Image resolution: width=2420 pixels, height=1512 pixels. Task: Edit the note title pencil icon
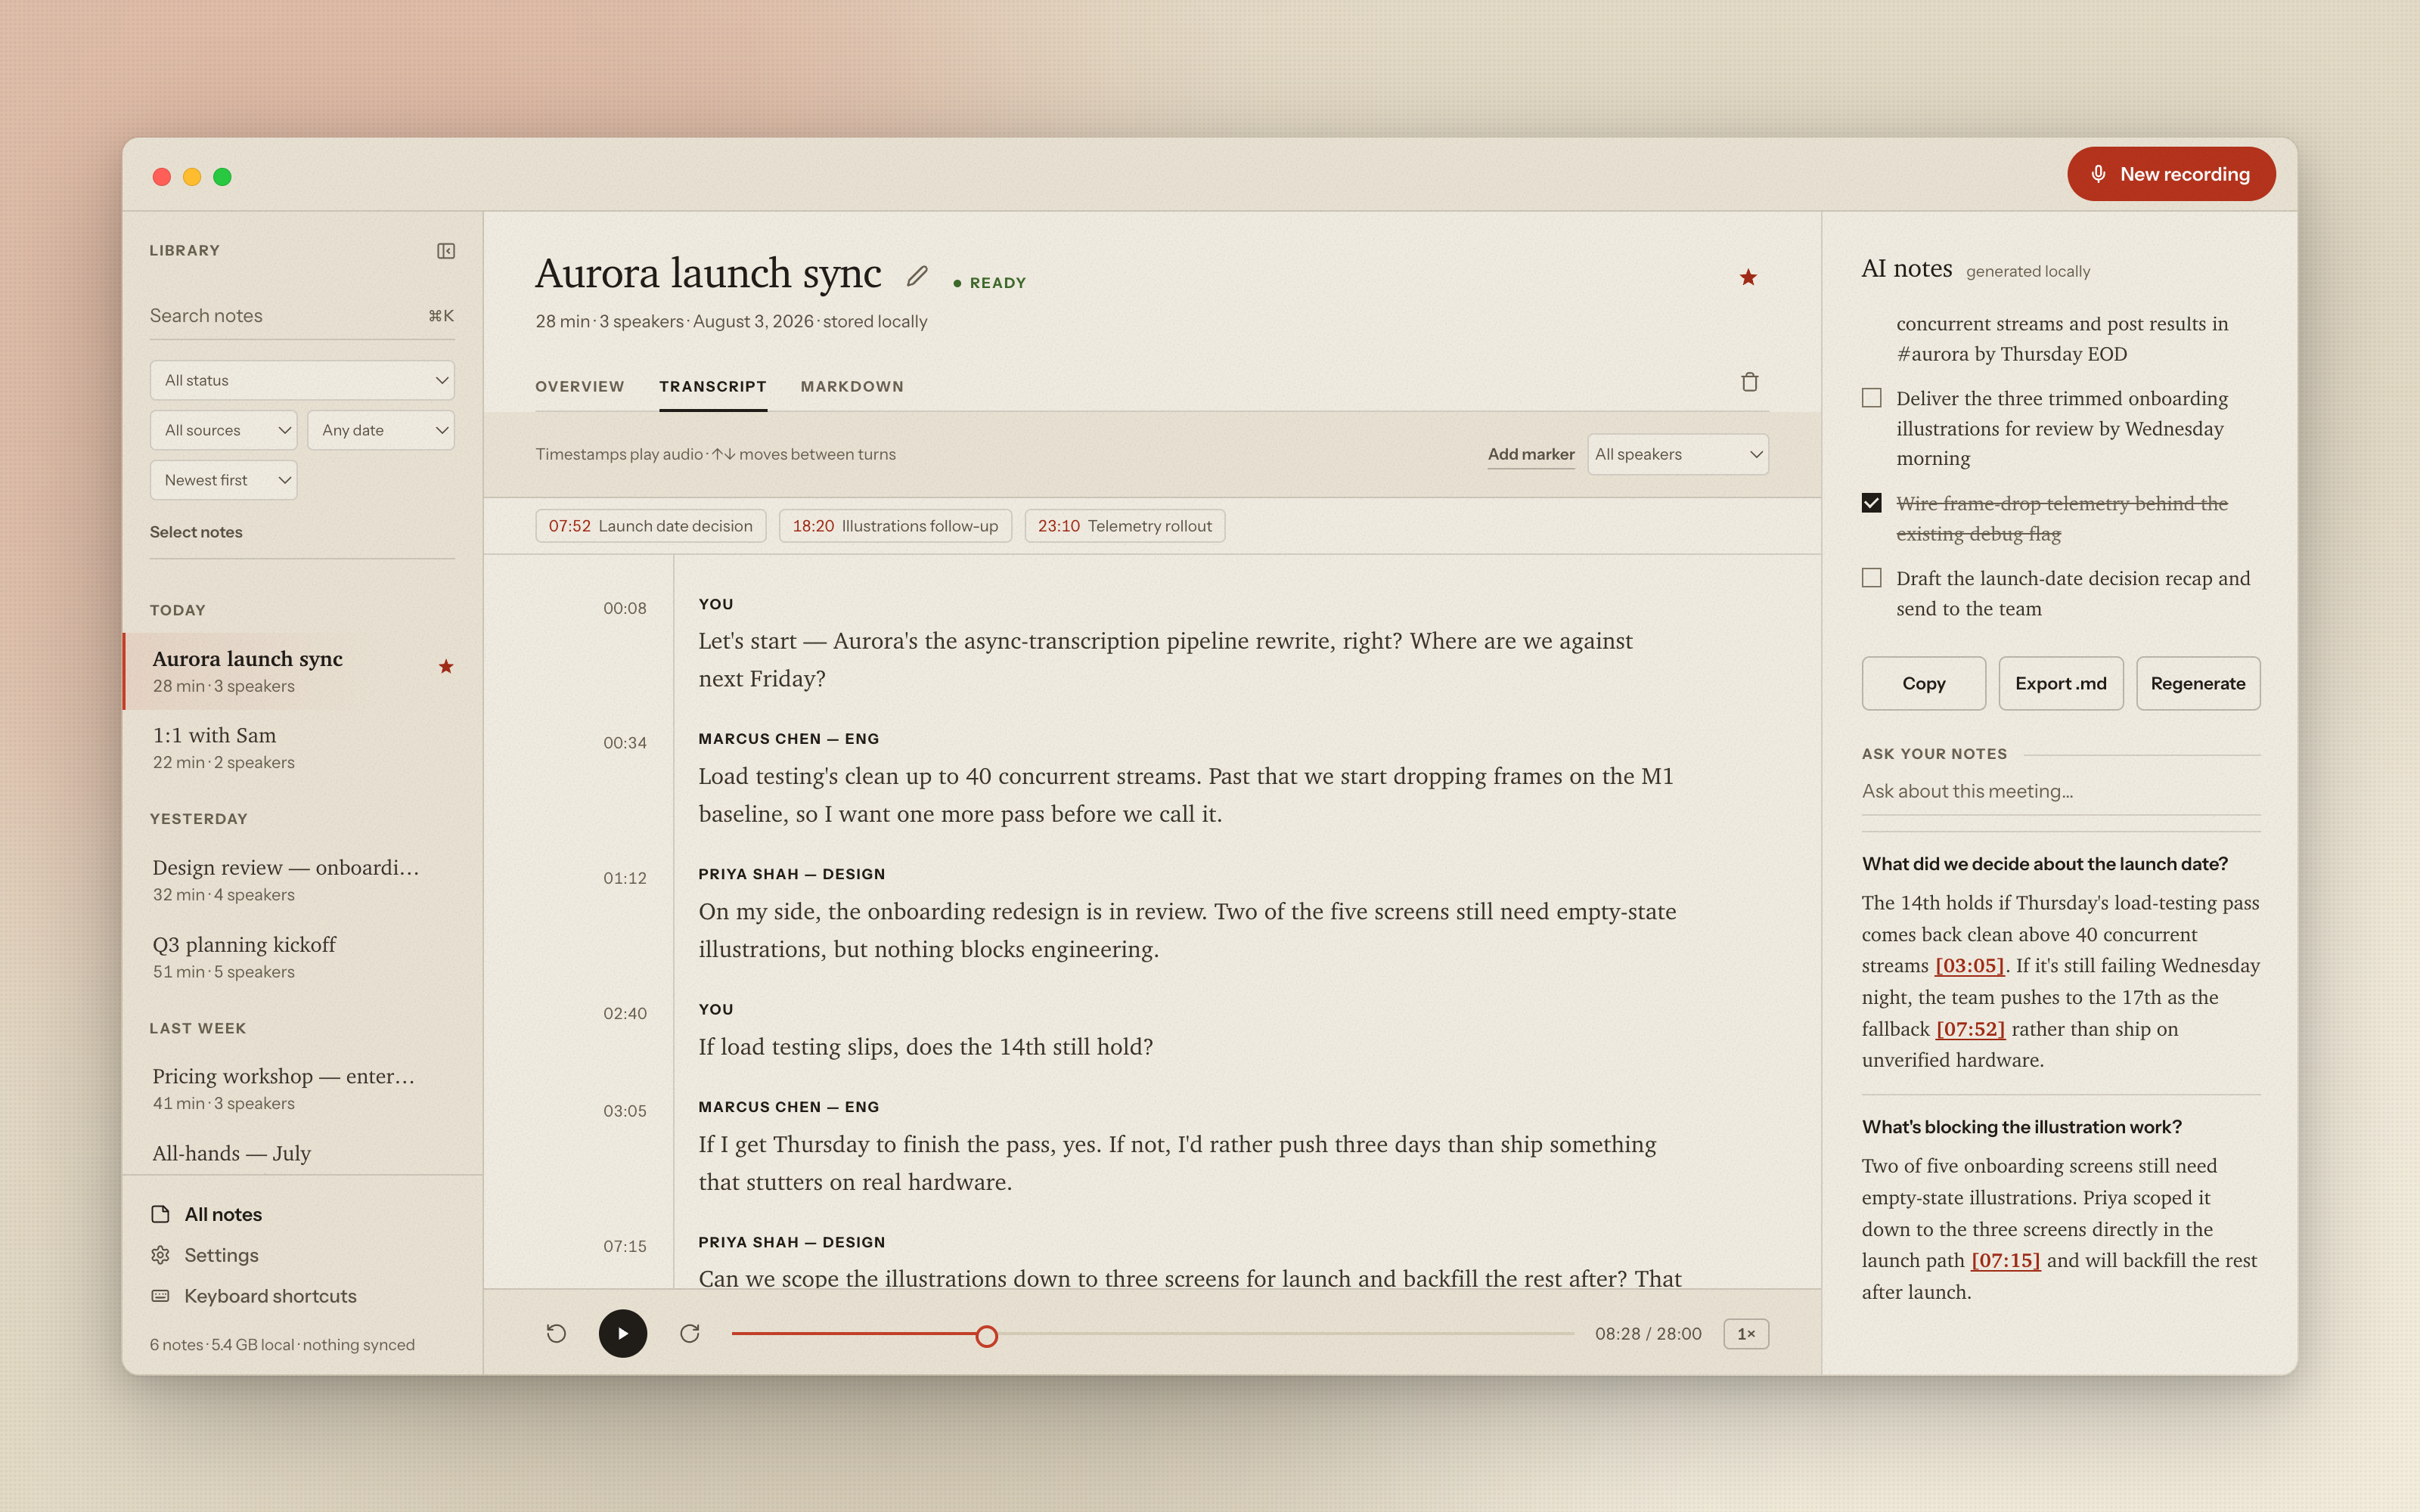coord(917,276)
